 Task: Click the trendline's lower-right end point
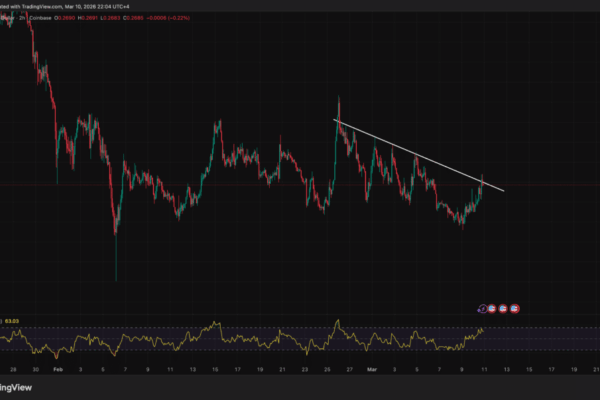503,190
